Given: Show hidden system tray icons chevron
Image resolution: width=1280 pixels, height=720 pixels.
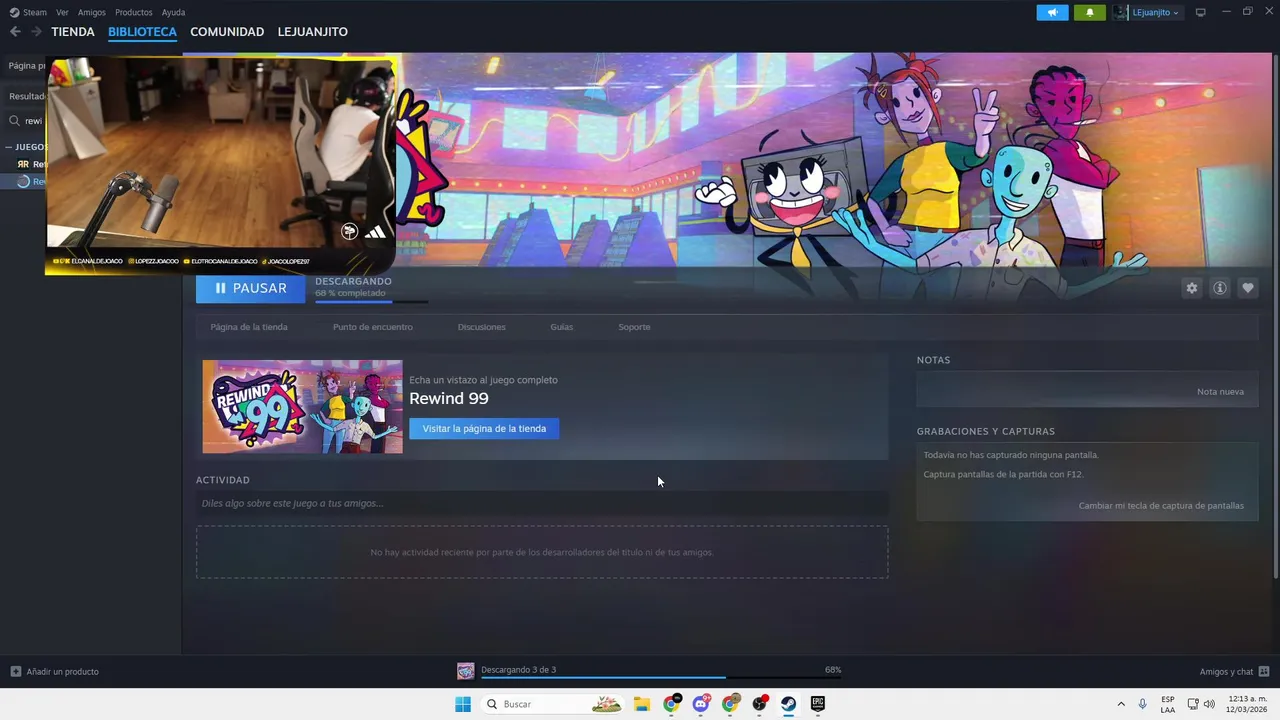Looking at the screenshot, I should coord(1121,704).
